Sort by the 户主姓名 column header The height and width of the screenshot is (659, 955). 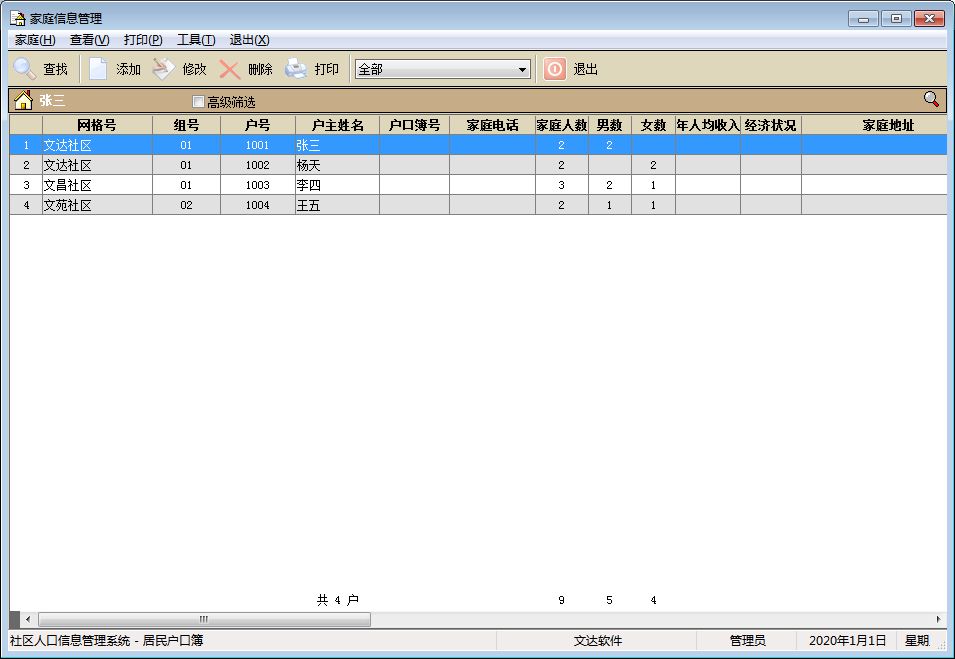pyautogui.click(x=337, y=125)
